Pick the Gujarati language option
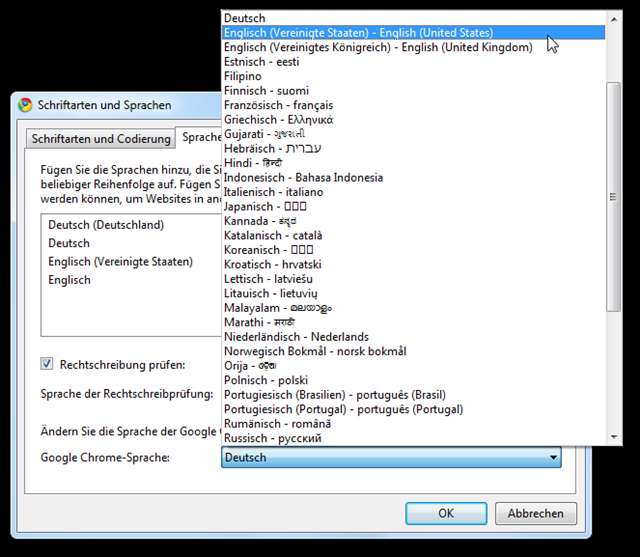This screenshot has width=640, height=557. point(413,134)
